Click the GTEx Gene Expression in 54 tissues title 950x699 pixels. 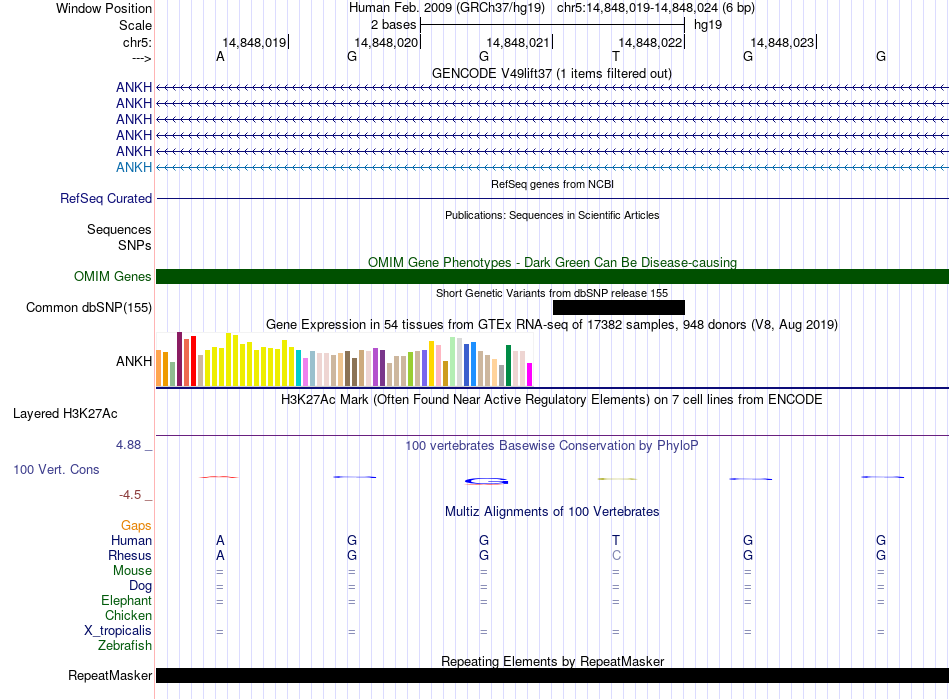[x=552, y=325]
